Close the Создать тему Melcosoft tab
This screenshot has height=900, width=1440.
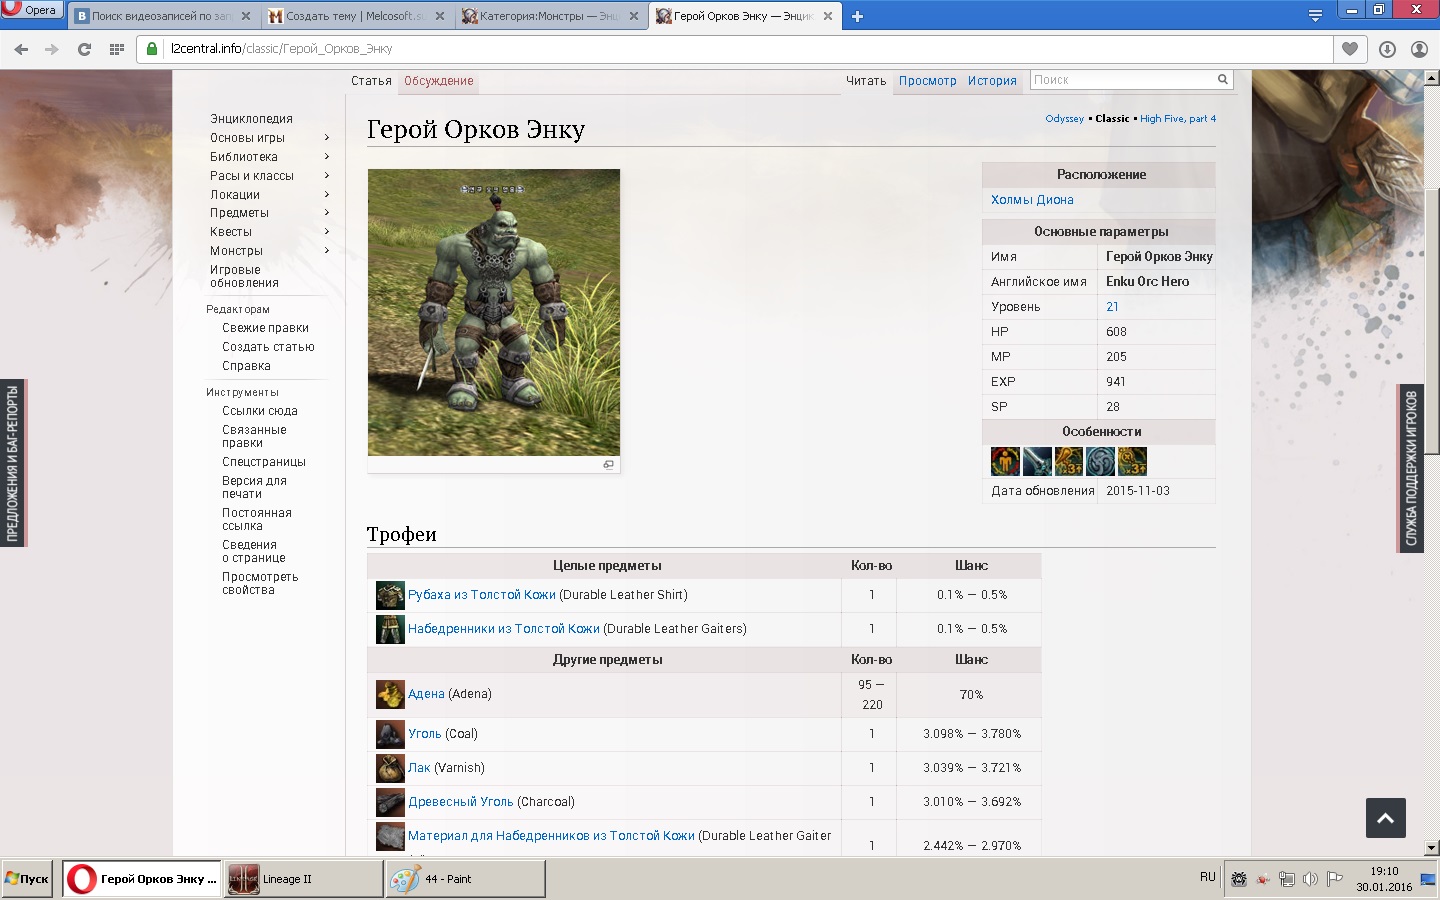[440, 16]
